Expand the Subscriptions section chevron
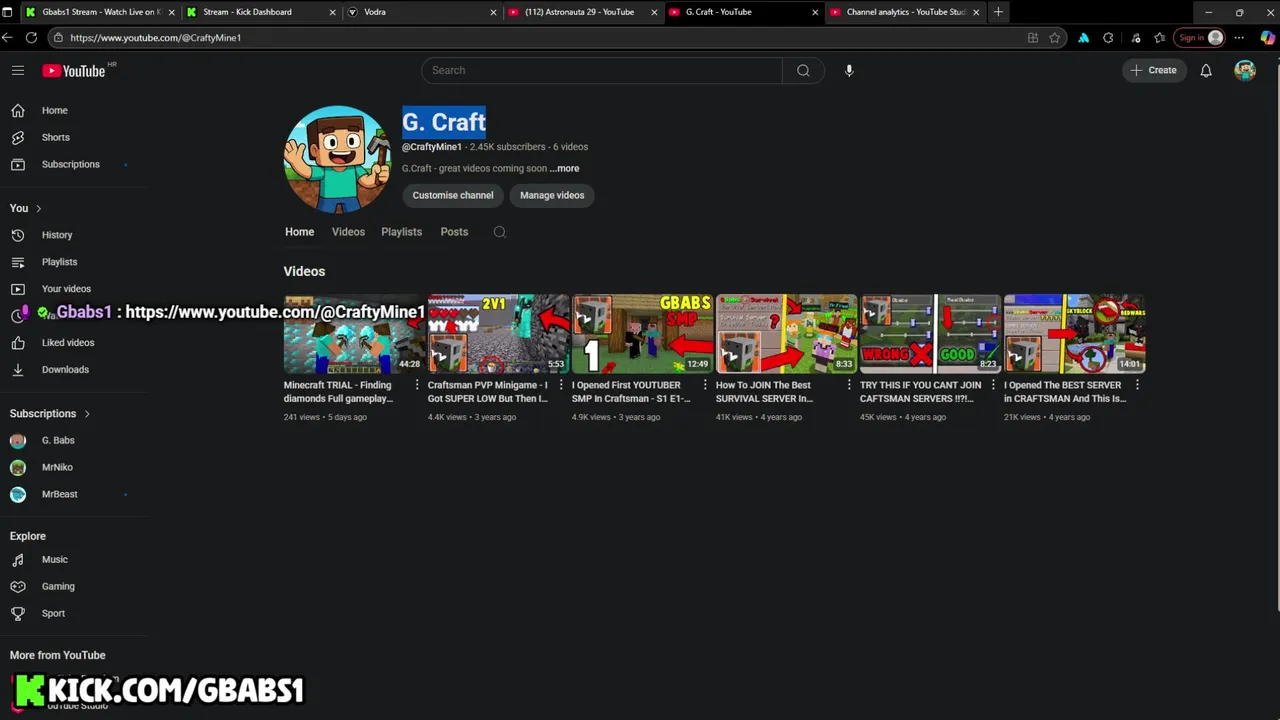This screenshot has height=720, width=1280. coord(87,414)
